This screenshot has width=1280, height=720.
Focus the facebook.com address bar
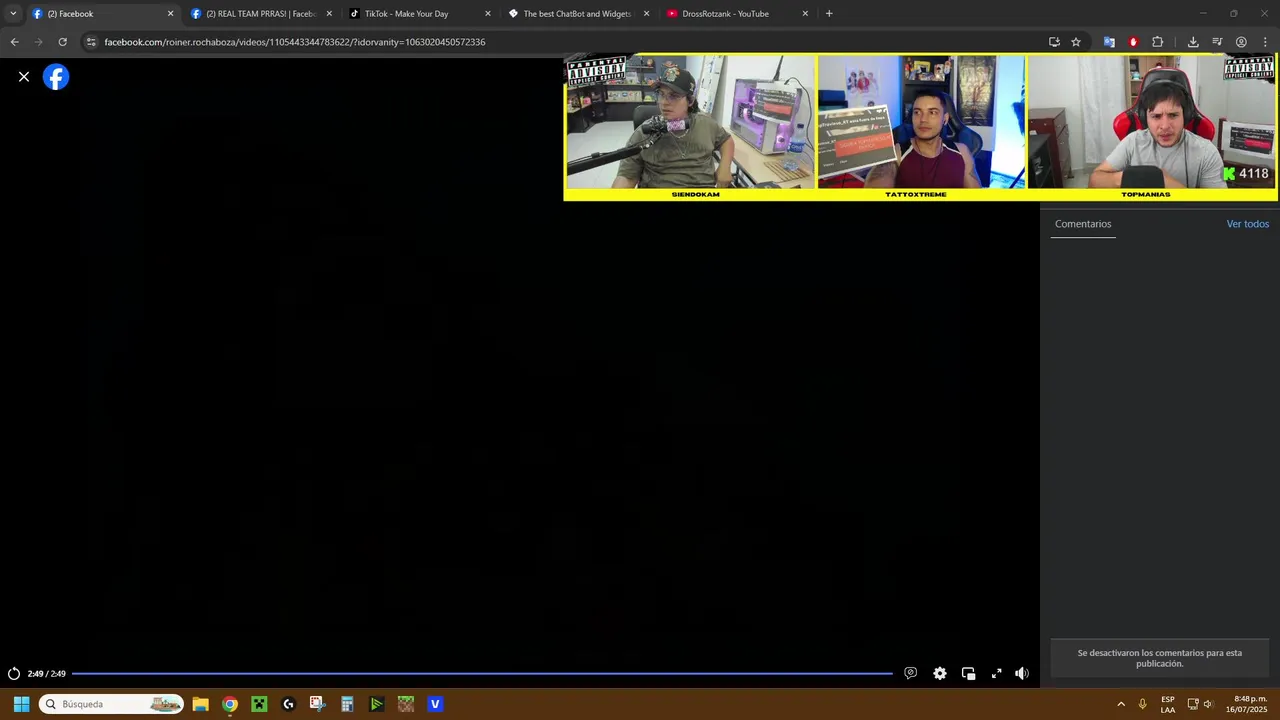560,42
